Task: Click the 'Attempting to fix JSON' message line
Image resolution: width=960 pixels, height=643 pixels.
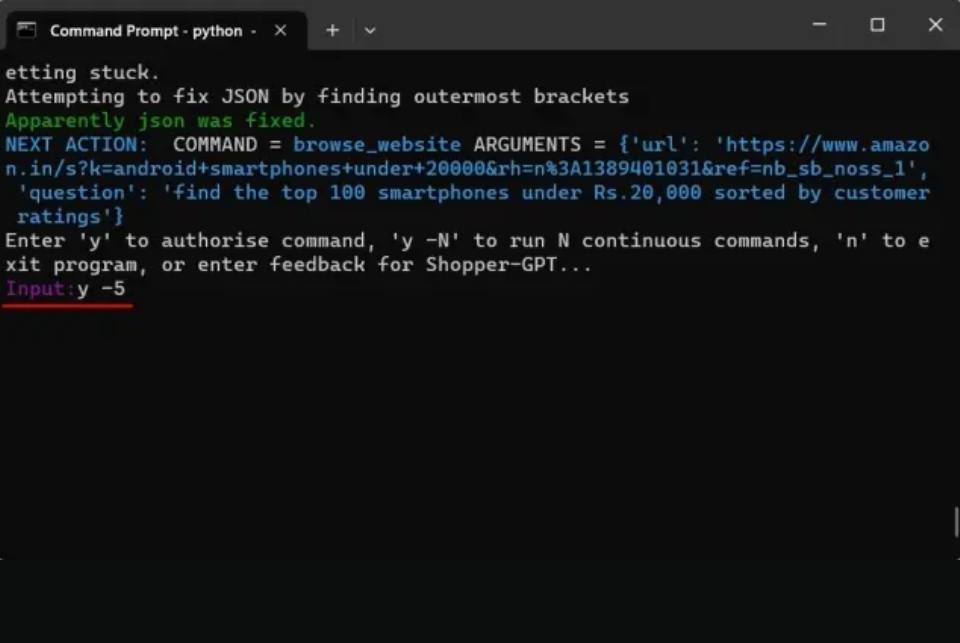Action: 316,97
